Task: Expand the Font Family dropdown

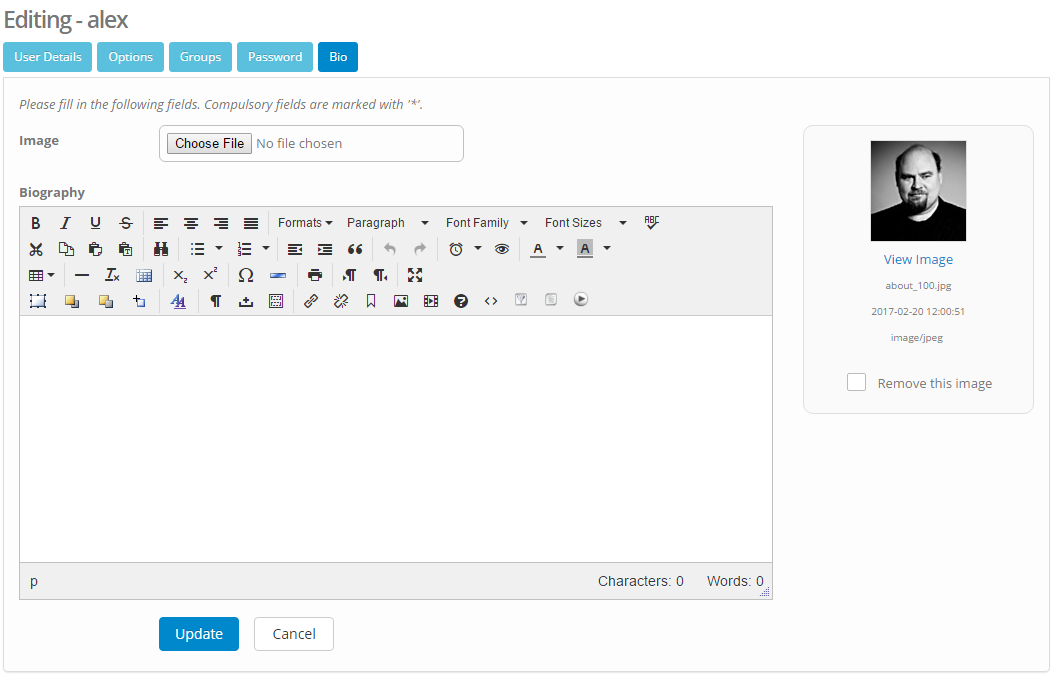Action: (x=486, y=223)
